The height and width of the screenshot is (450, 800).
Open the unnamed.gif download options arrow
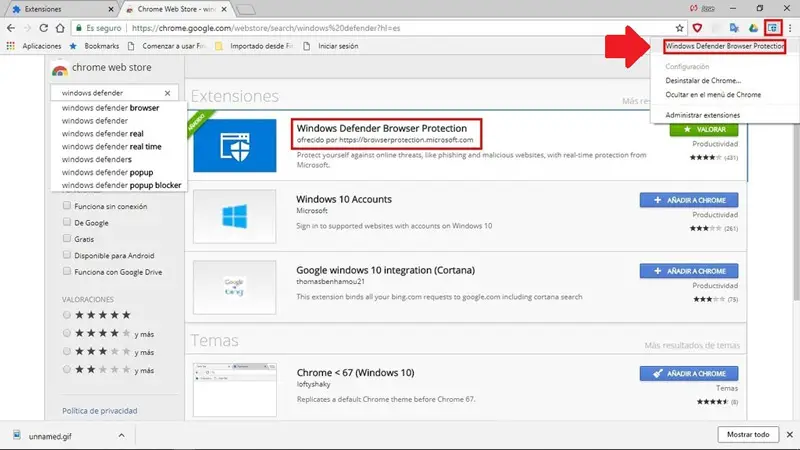(121, 435)
